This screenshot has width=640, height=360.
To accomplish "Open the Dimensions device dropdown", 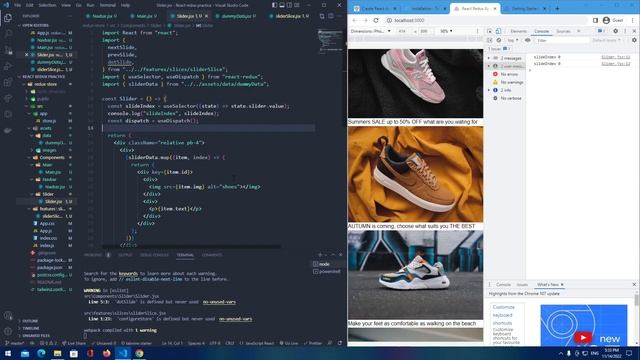I will pos(370,31).
